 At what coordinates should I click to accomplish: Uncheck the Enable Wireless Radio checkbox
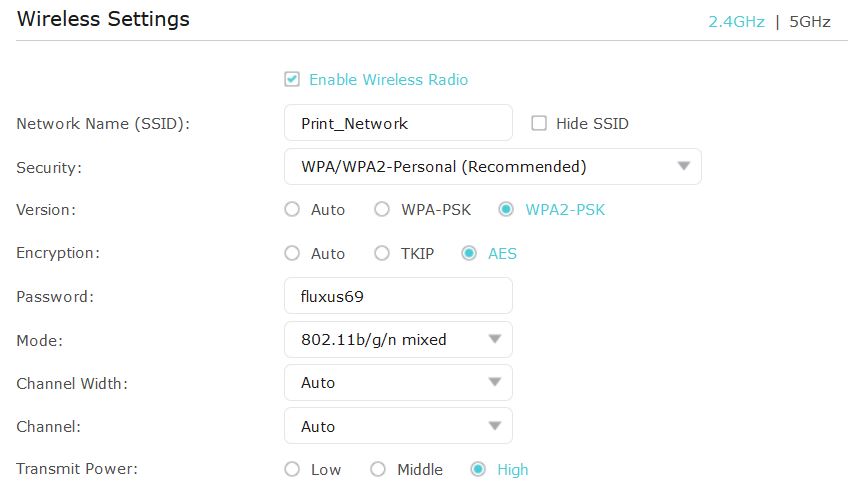coord(292,79)
